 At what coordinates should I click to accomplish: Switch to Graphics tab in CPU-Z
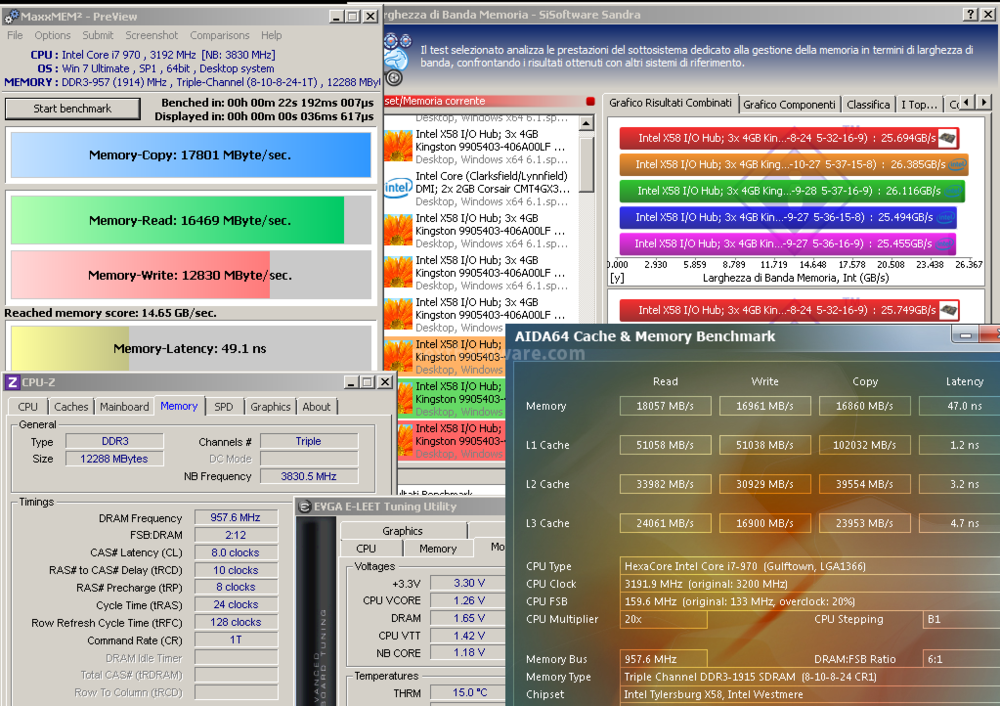[x=270, y=406]
